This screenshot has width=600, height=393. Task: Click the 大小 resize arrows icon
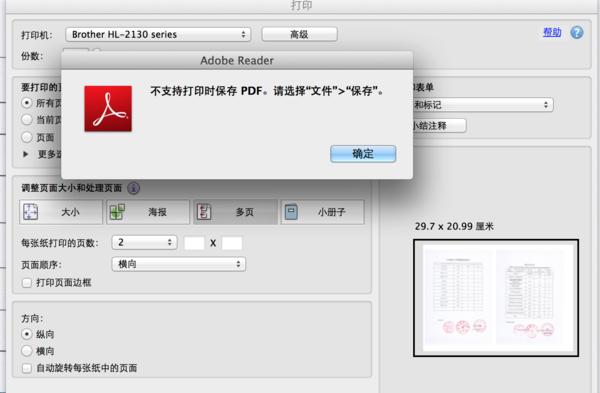(31, 212)
